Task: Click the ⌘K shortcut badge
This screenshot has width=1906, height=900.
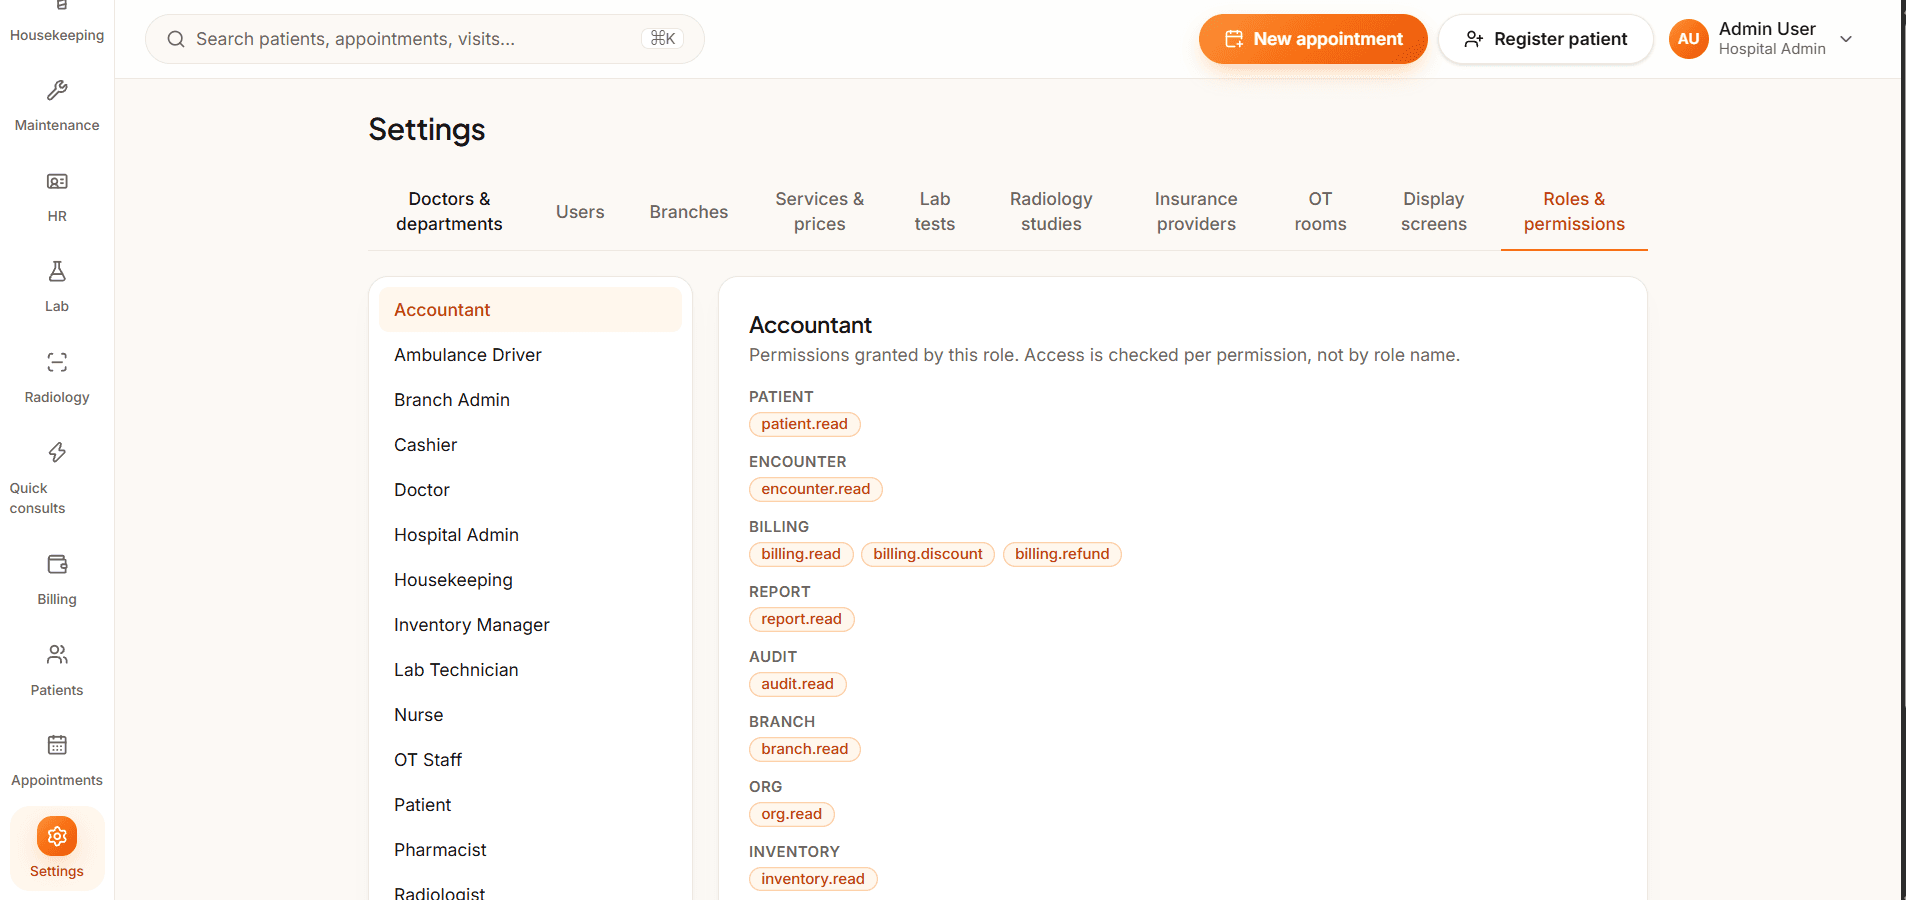Action: pos(663,38)
